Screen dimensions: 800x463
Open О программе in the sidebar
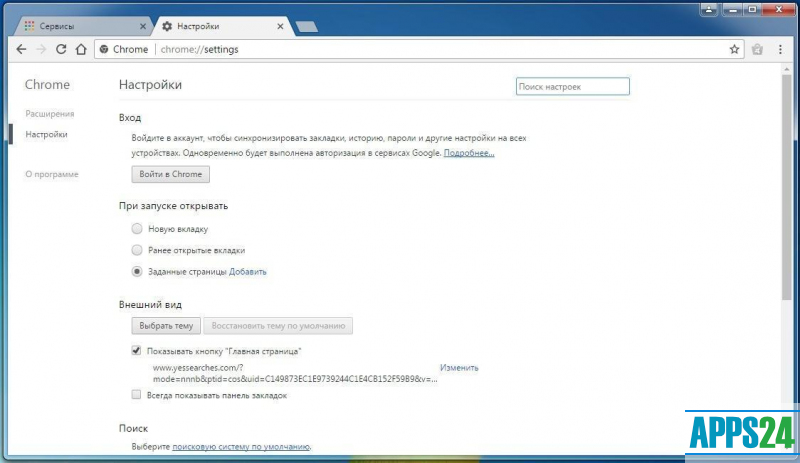(x=52, y=174)
